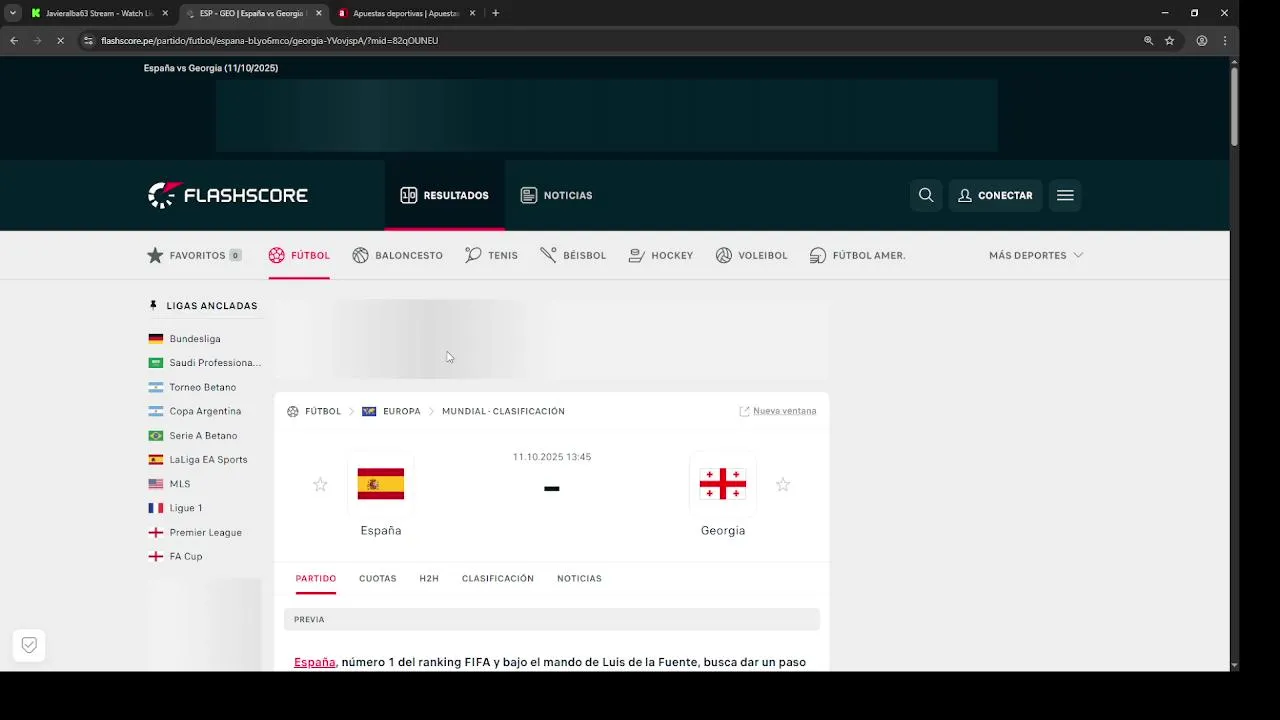Open the search magnifier in header
Screen dimensions: 1280x720
[926, 195]
